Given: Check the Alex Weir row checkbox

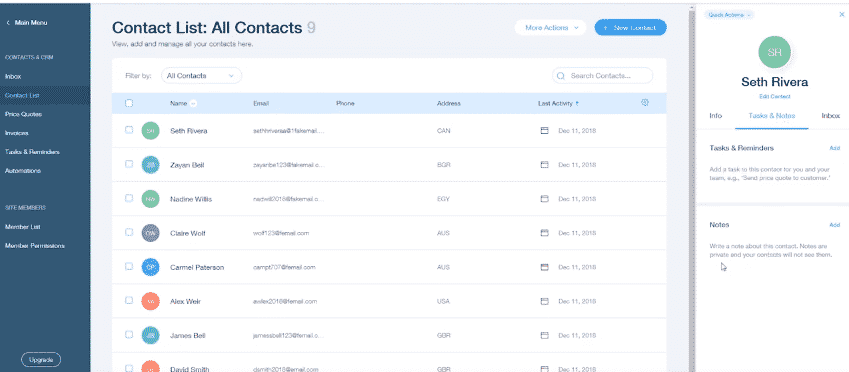Looking at the screenshot, I should coord(129,301).
